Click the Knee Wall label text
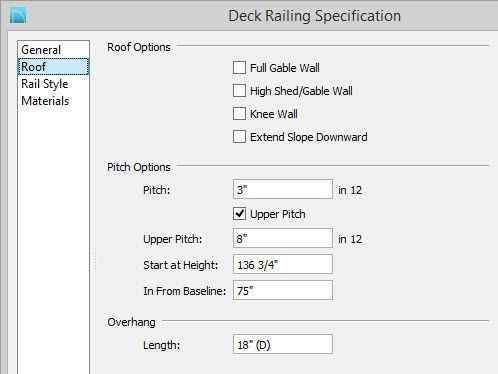Viewport: 498px width, 374px height. tap(274, 114)
